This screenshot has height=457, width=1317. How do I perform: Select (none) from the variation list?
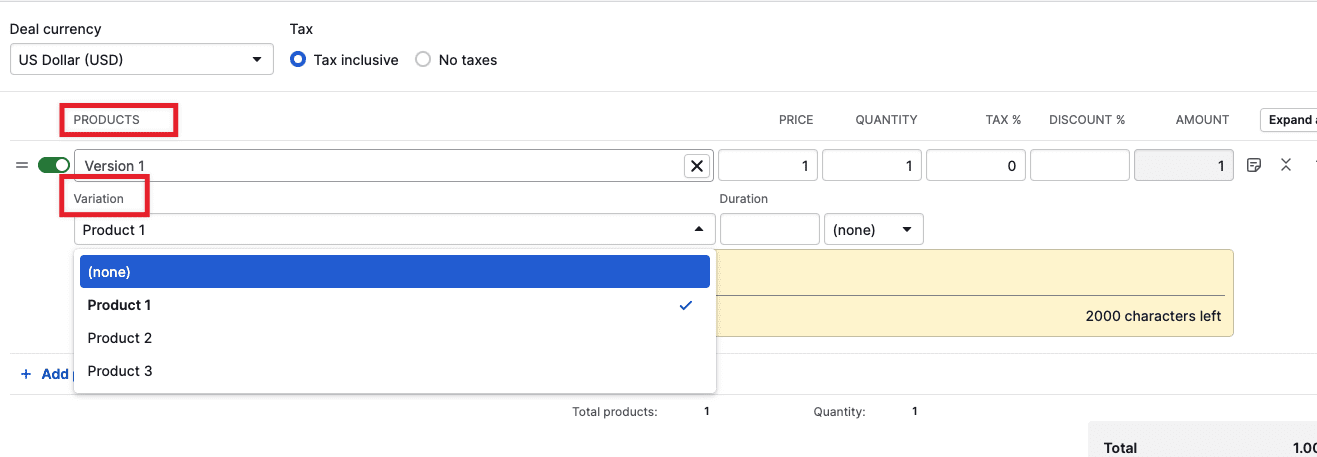click(394, 272)
